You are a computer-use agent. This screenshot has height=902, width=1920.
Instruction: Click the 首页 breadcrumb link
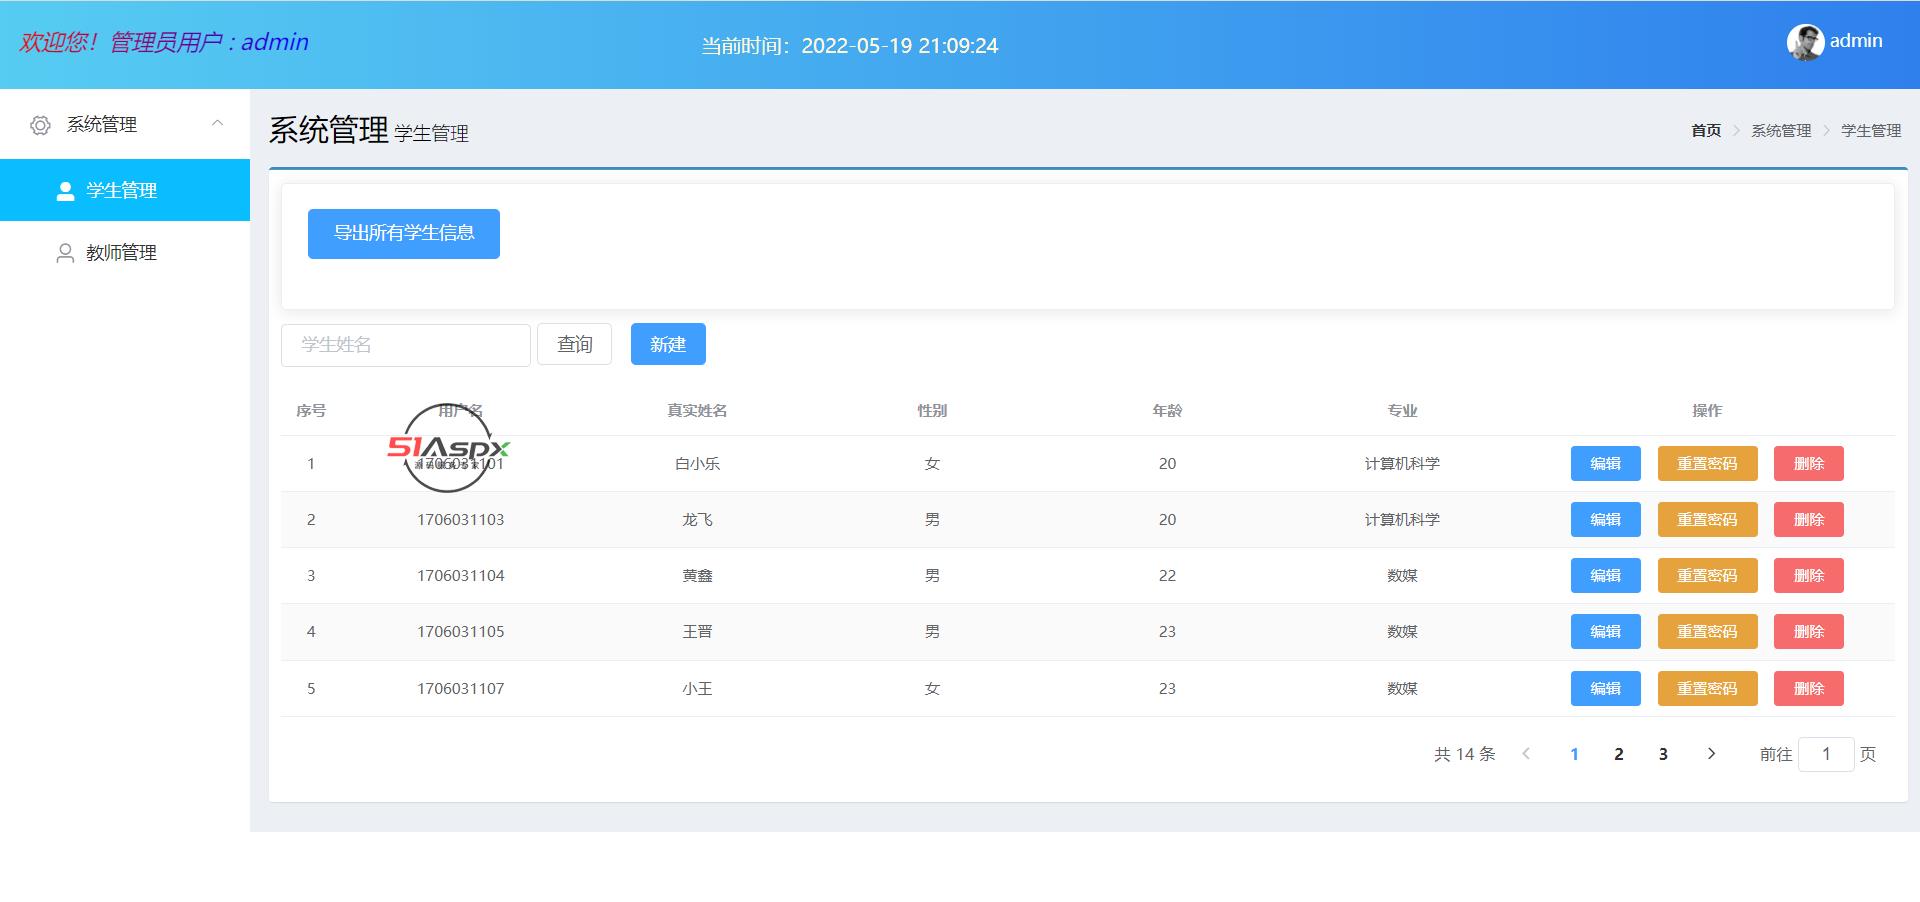(1705, 131)
